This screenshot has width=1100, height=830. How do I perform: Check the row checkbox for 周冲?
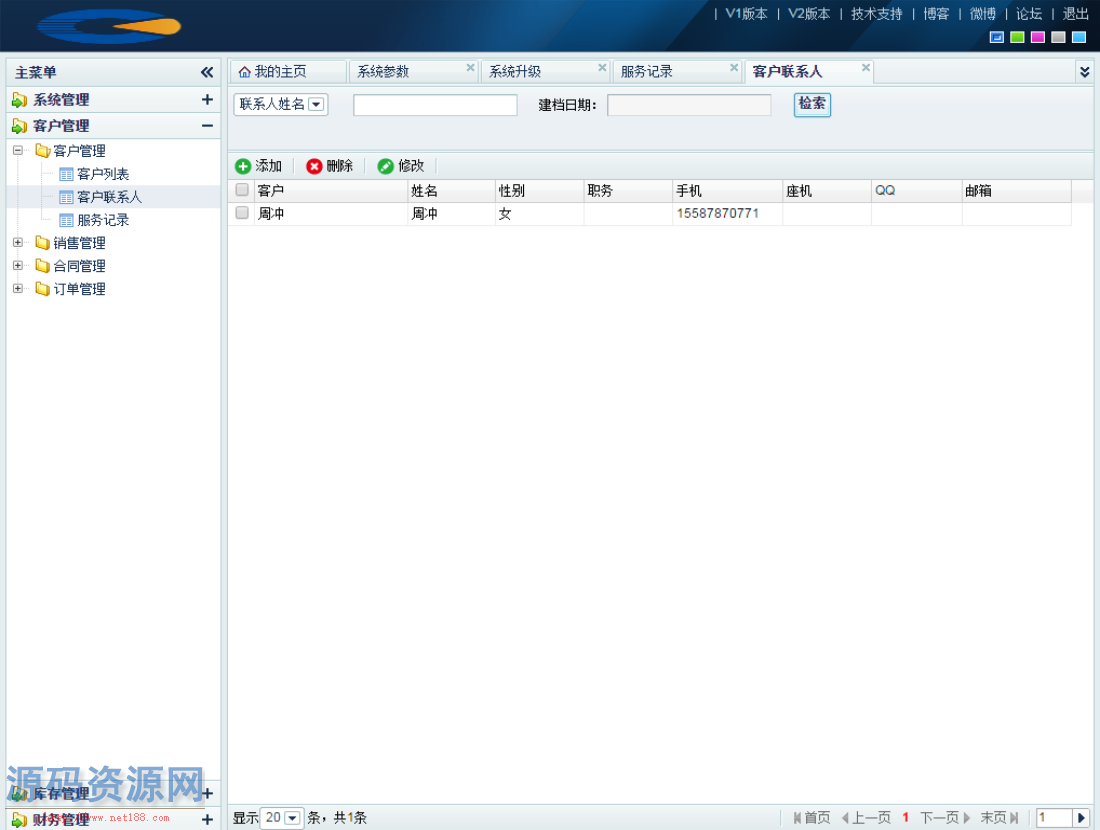(240, 213)
